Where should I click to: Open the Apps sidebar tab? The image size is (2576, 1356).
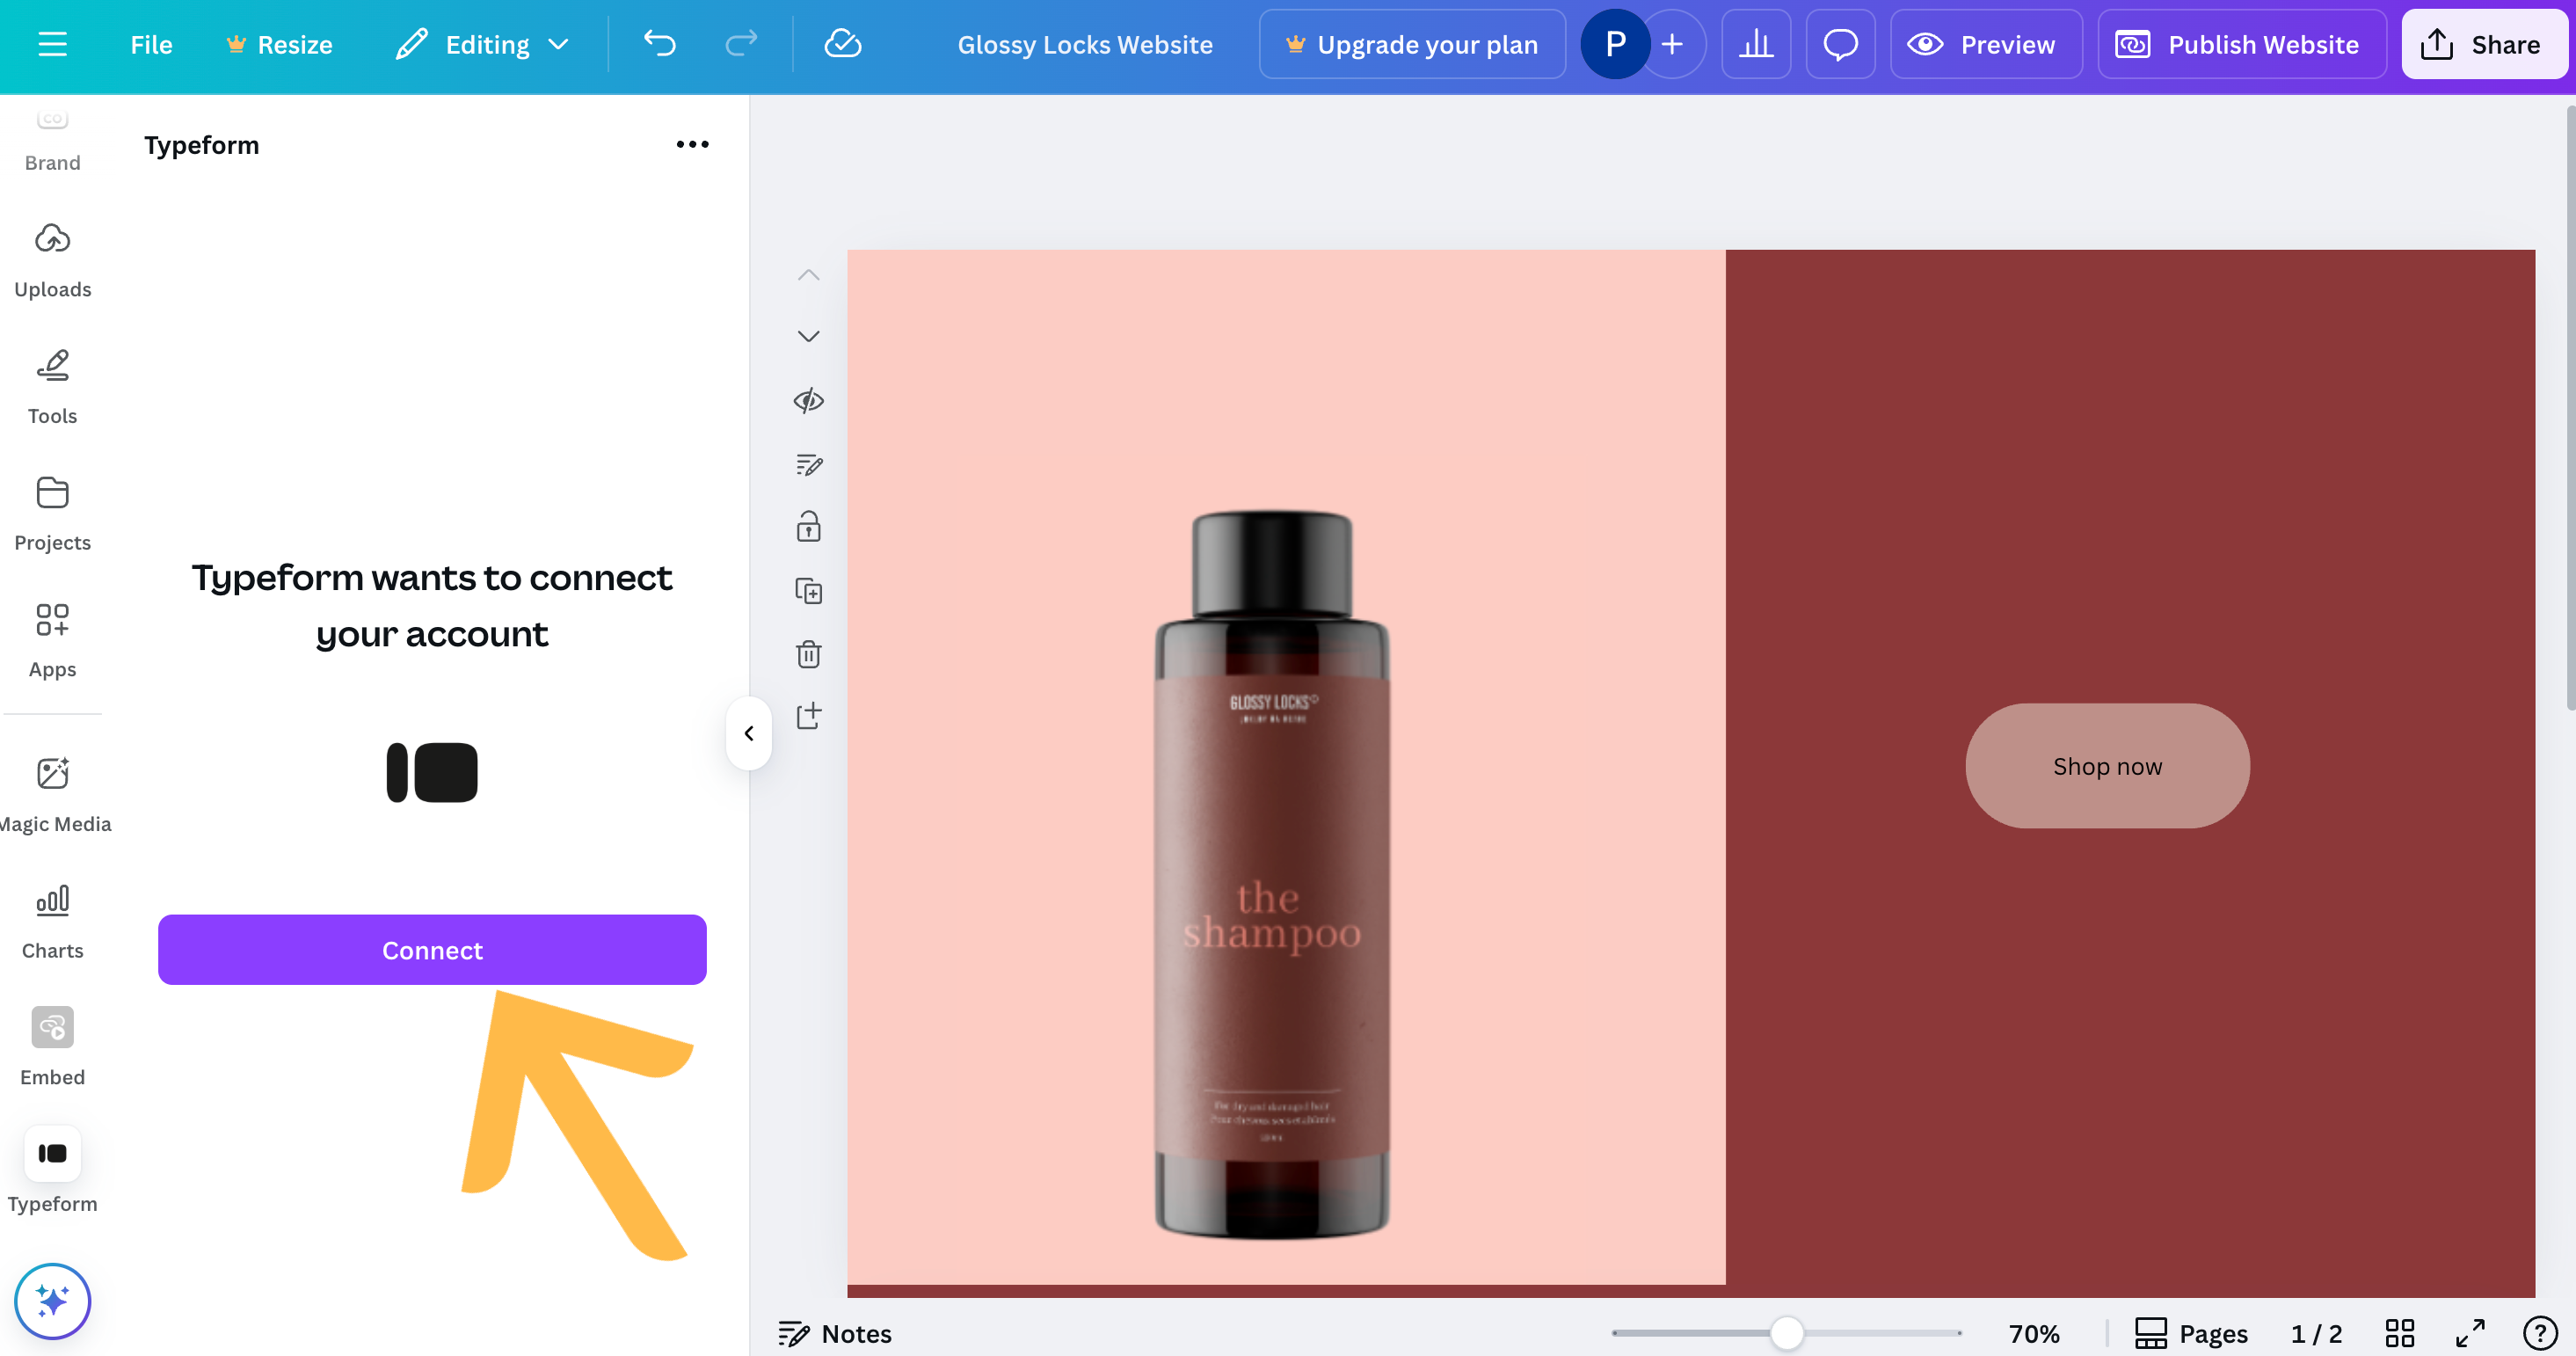click(52, 640)
